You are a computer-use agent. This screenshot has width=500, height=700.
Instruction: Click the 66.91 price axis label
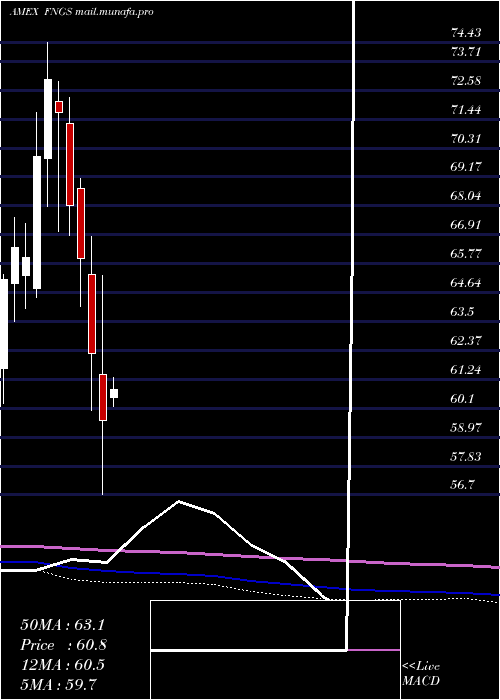(x=466, y=225)
